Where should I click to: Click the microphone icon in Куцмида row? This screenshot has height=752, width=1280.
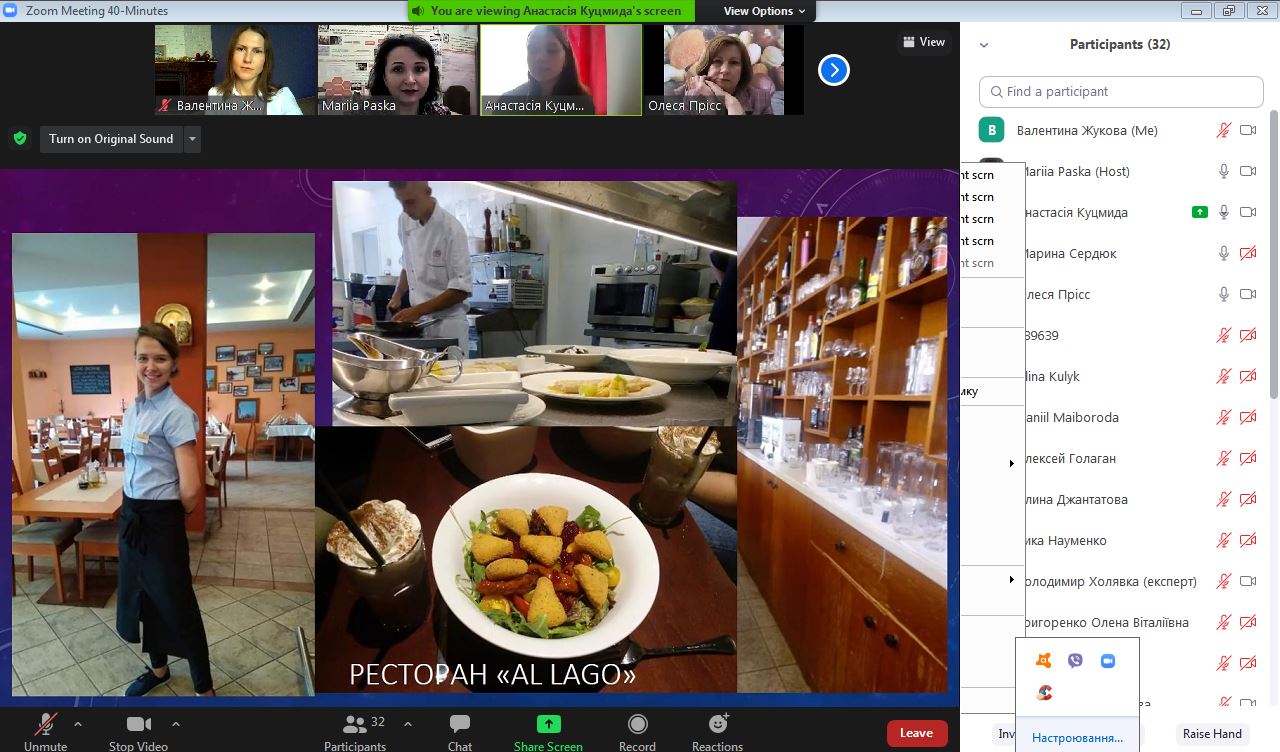pyautogui.click(x=1223, y=212)
